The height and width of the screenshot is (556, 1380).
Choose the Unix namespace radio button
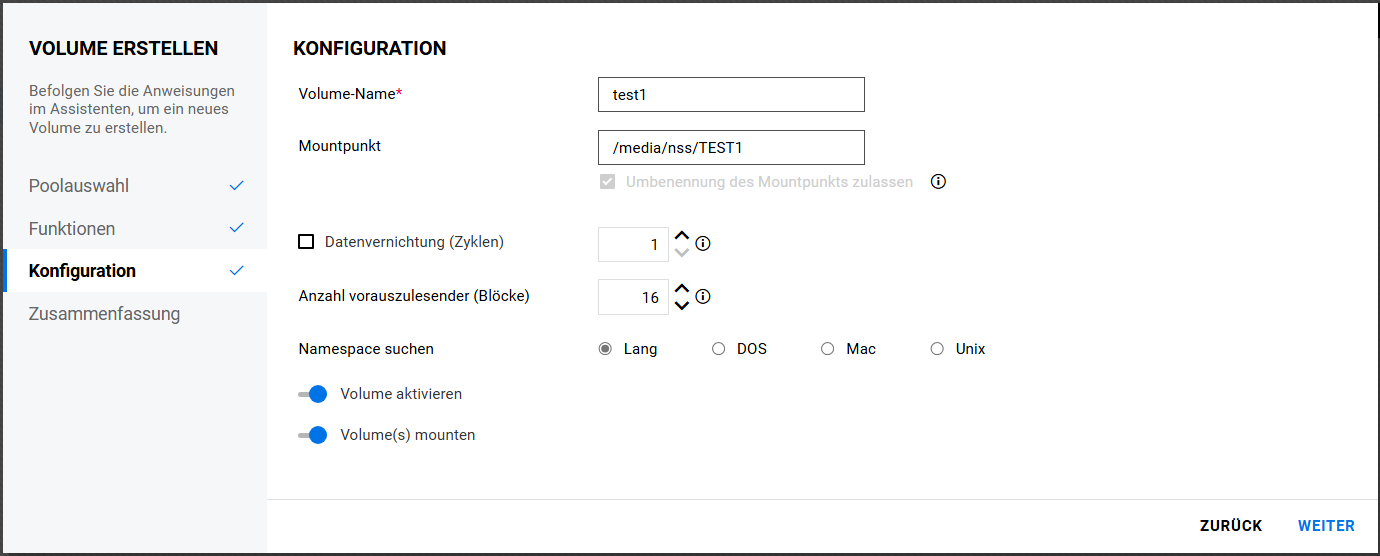[937, 349]
